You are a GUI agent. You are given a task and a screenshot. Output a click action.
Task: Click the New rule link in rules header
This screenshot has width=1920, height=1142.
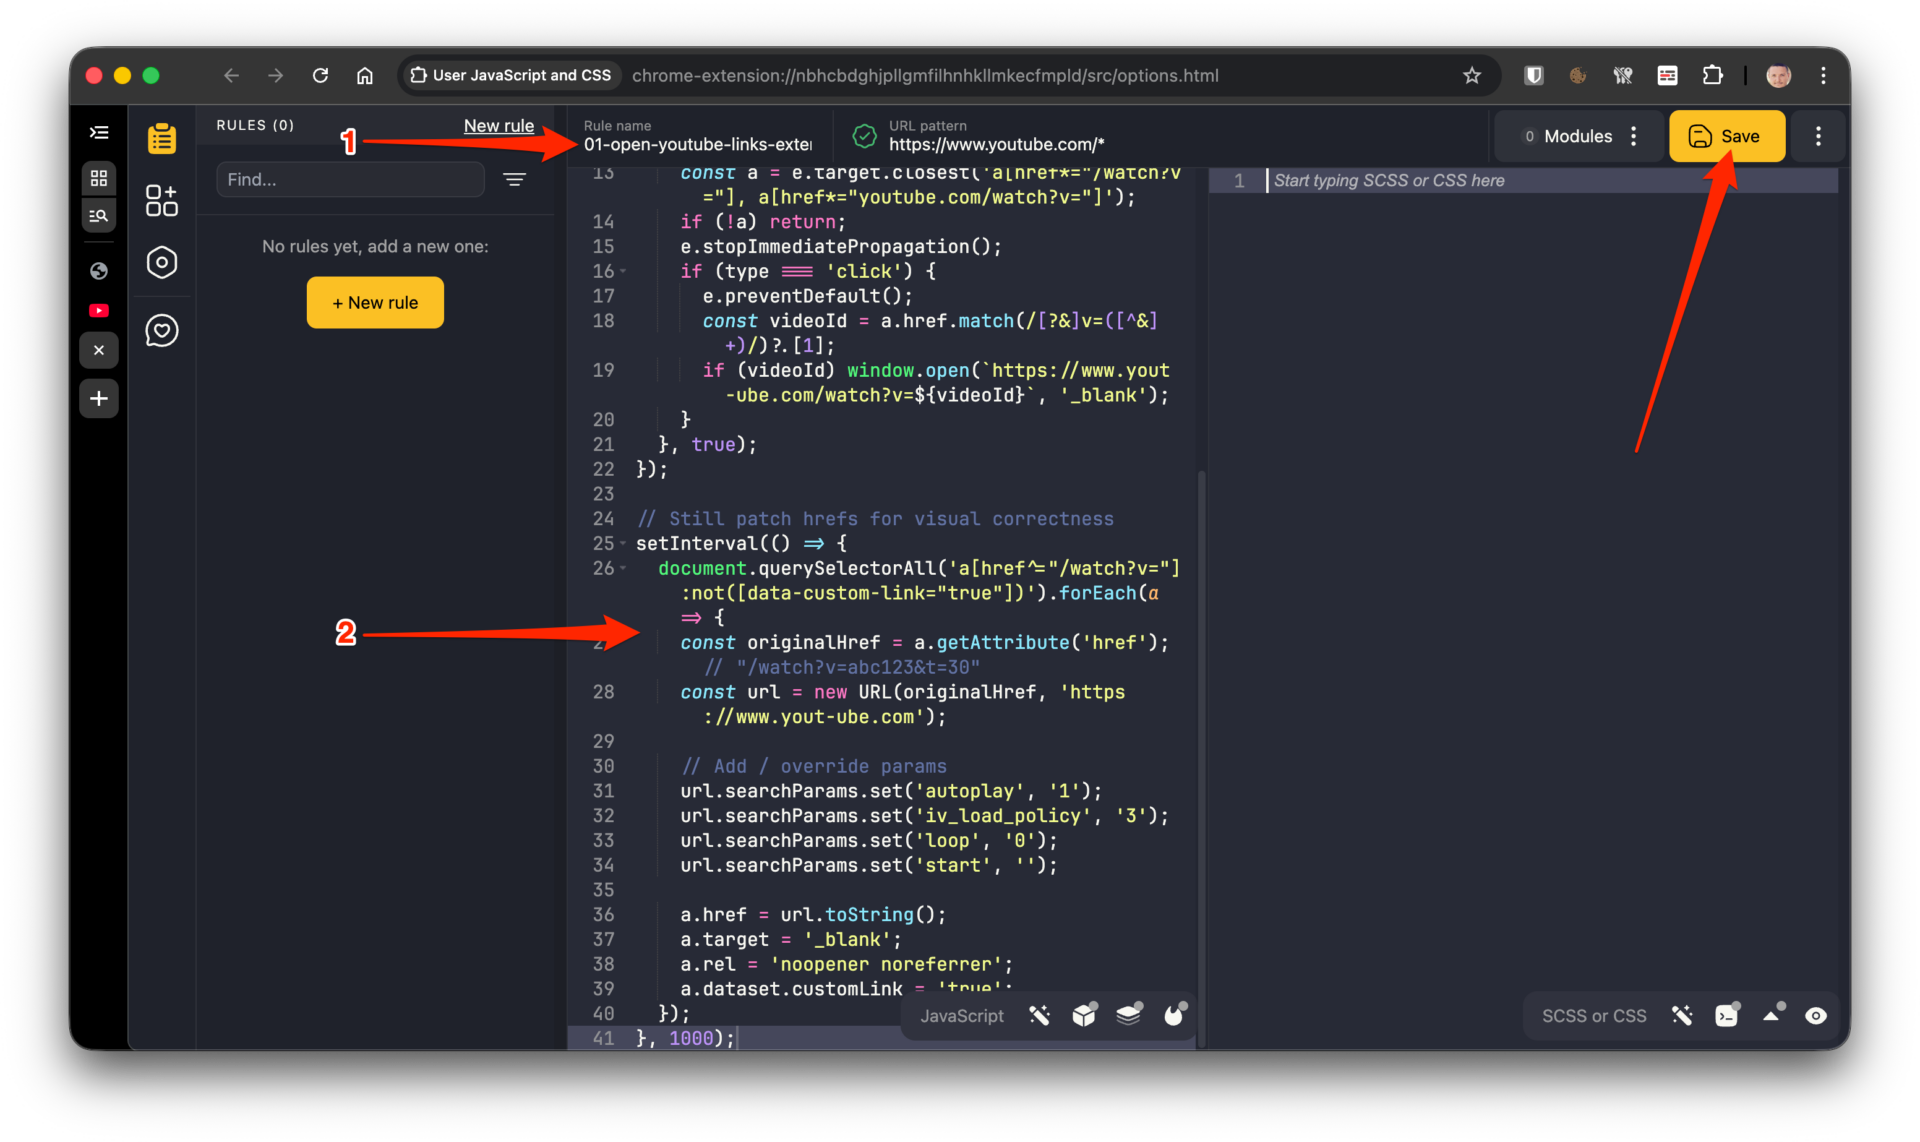click(498, 126)
